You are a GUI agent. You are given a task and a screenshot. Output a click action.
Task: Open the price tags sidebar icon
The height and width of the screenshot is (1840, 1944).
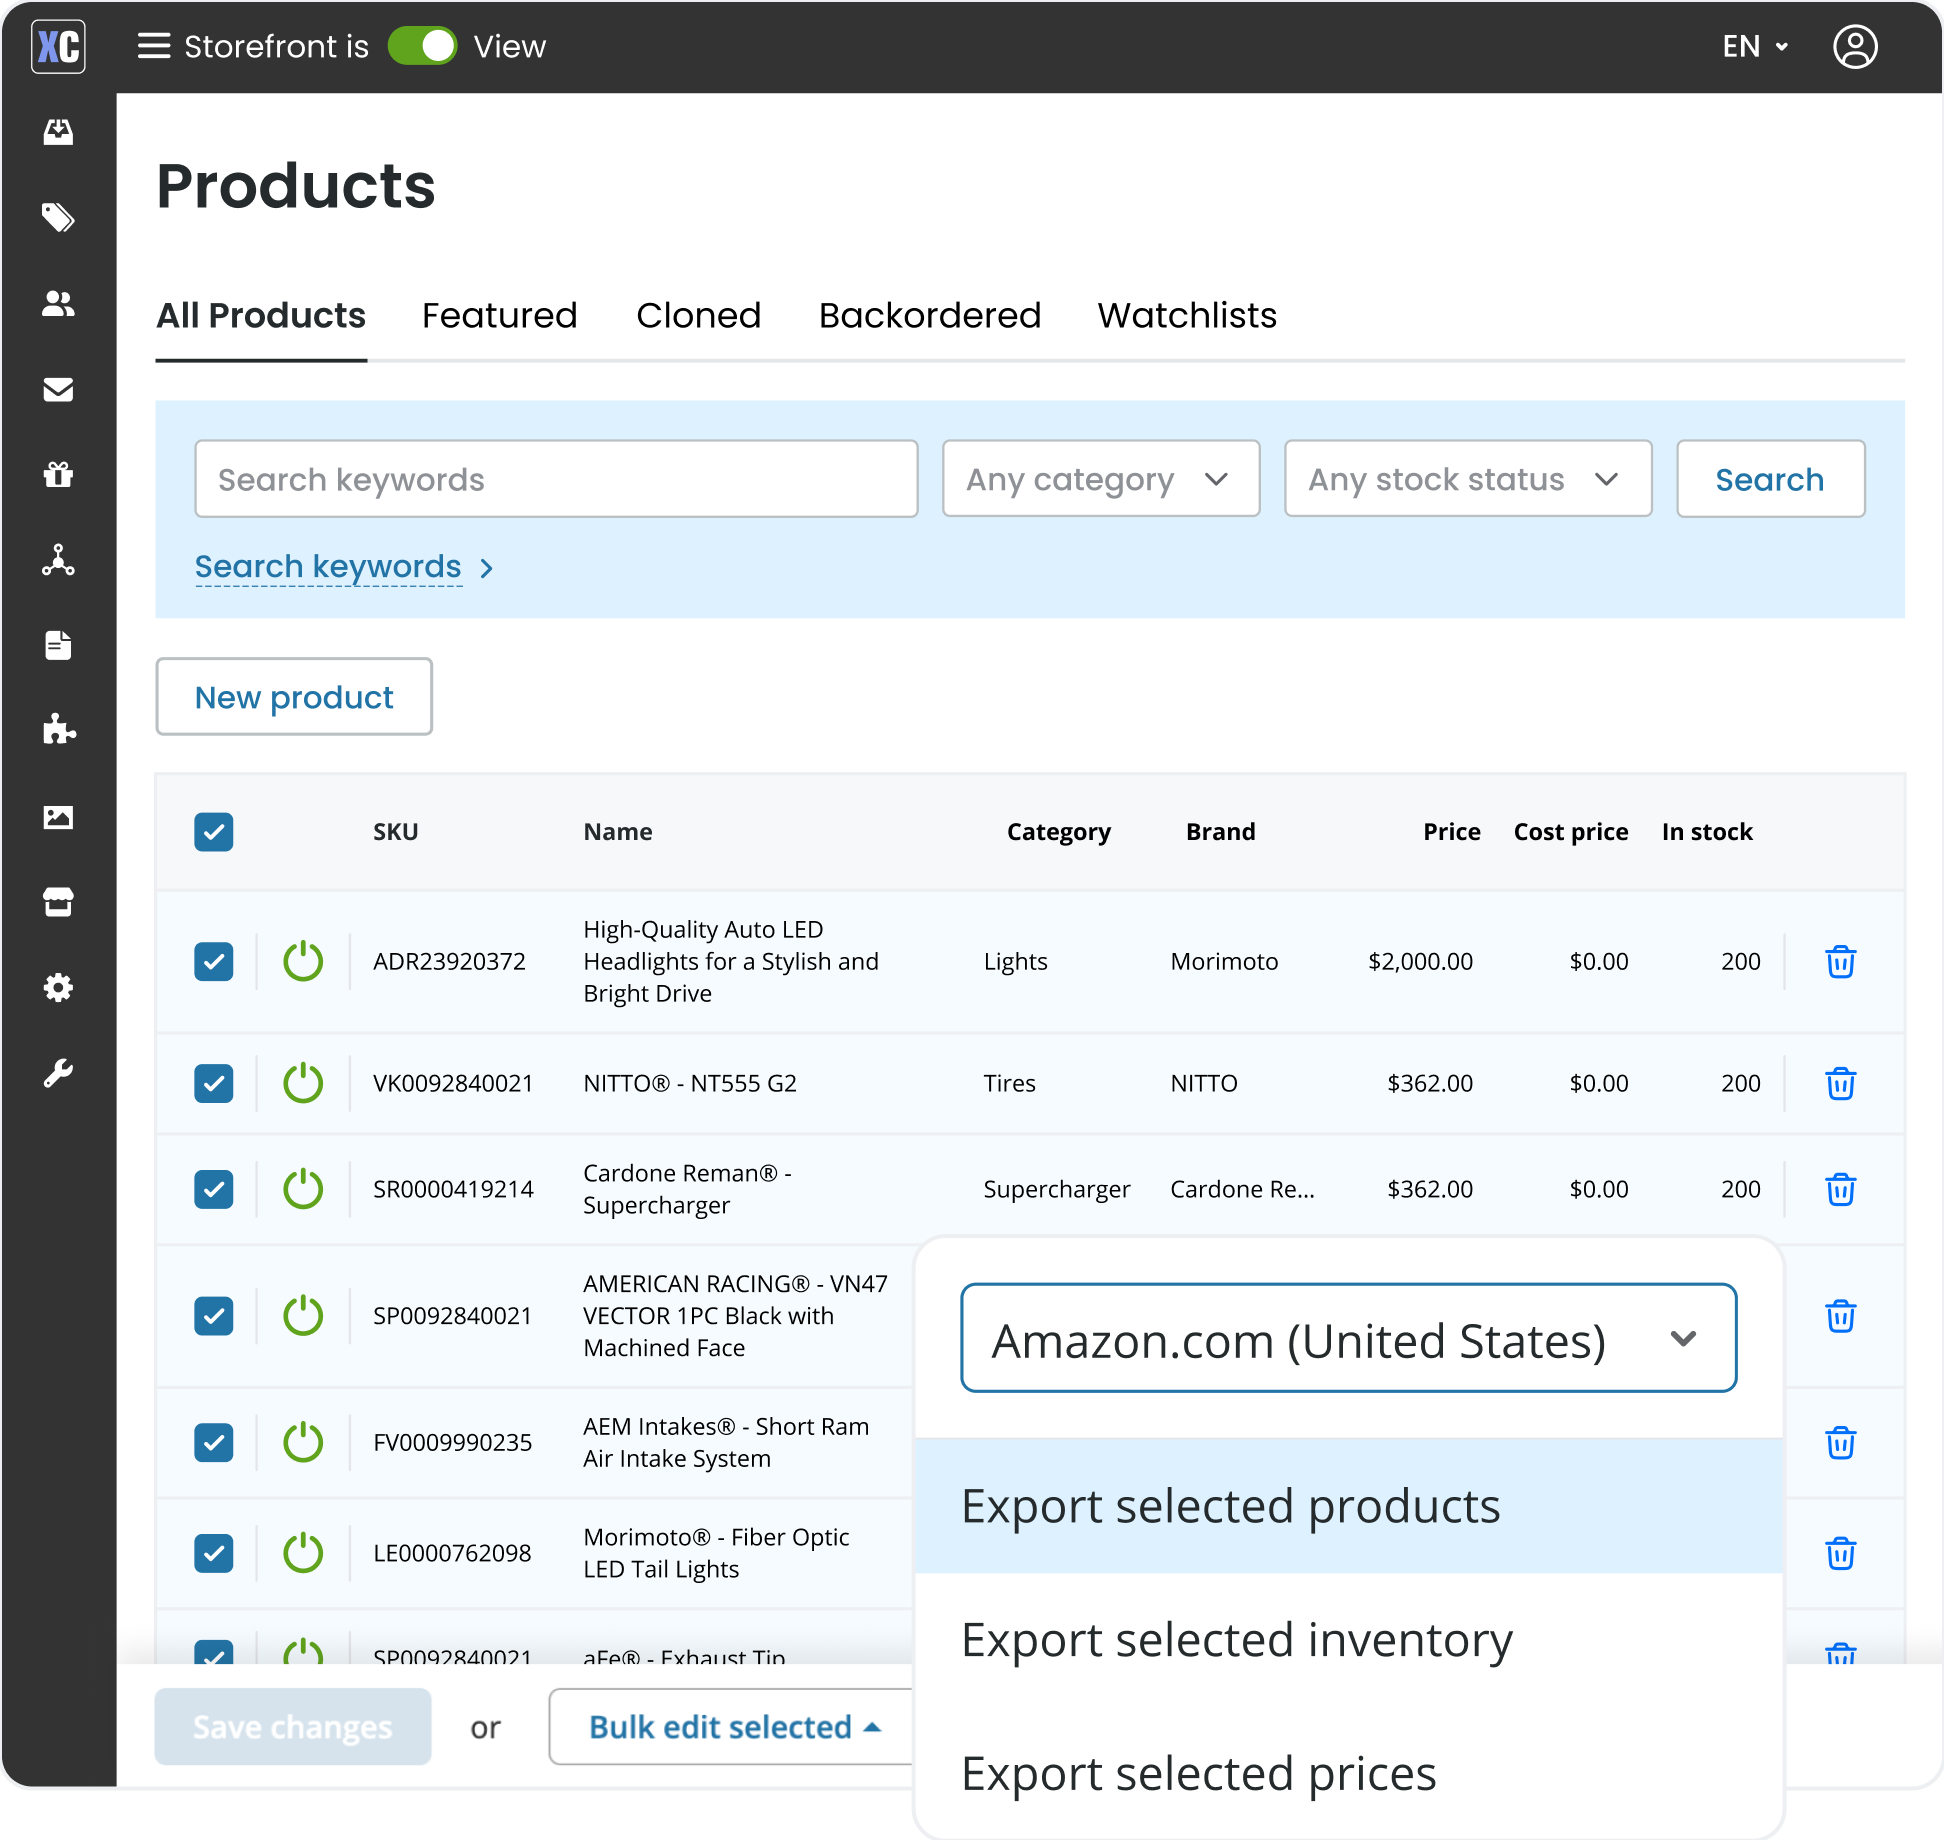[x=58, y=217]
